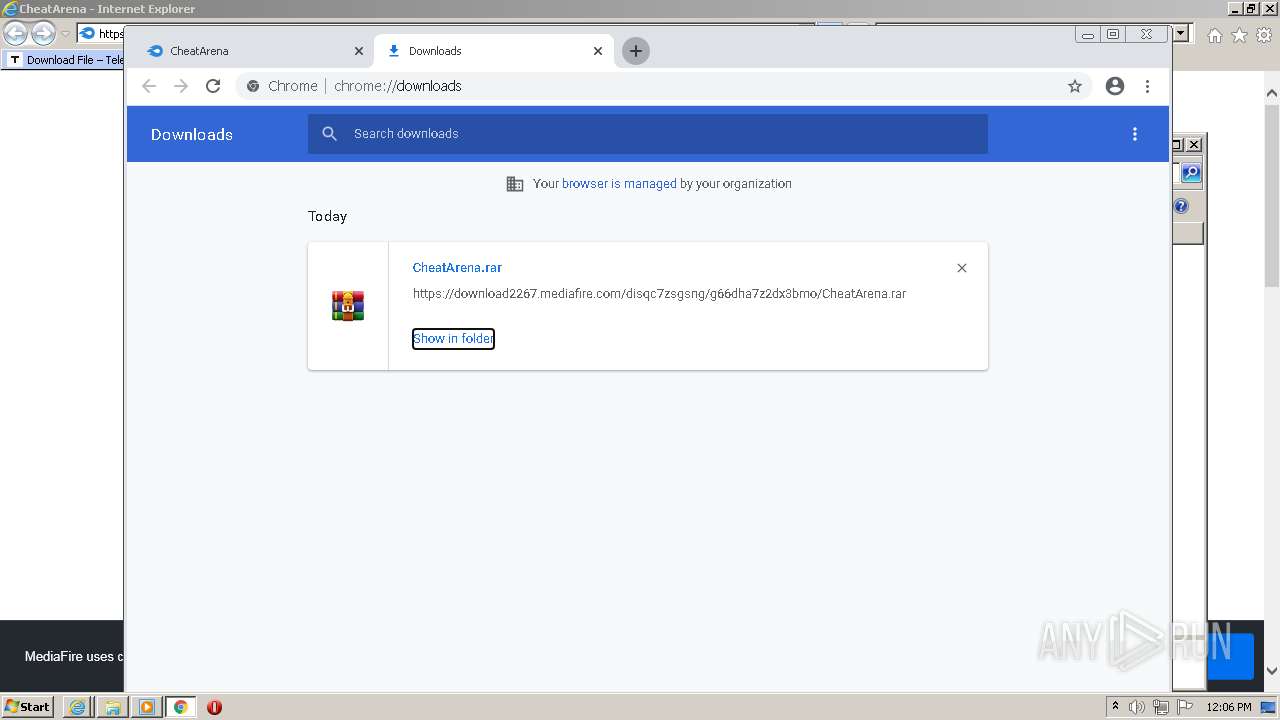Close the CheatArena tab
The width and height of the screenshot is (1280, 720).
coord(359,51)
